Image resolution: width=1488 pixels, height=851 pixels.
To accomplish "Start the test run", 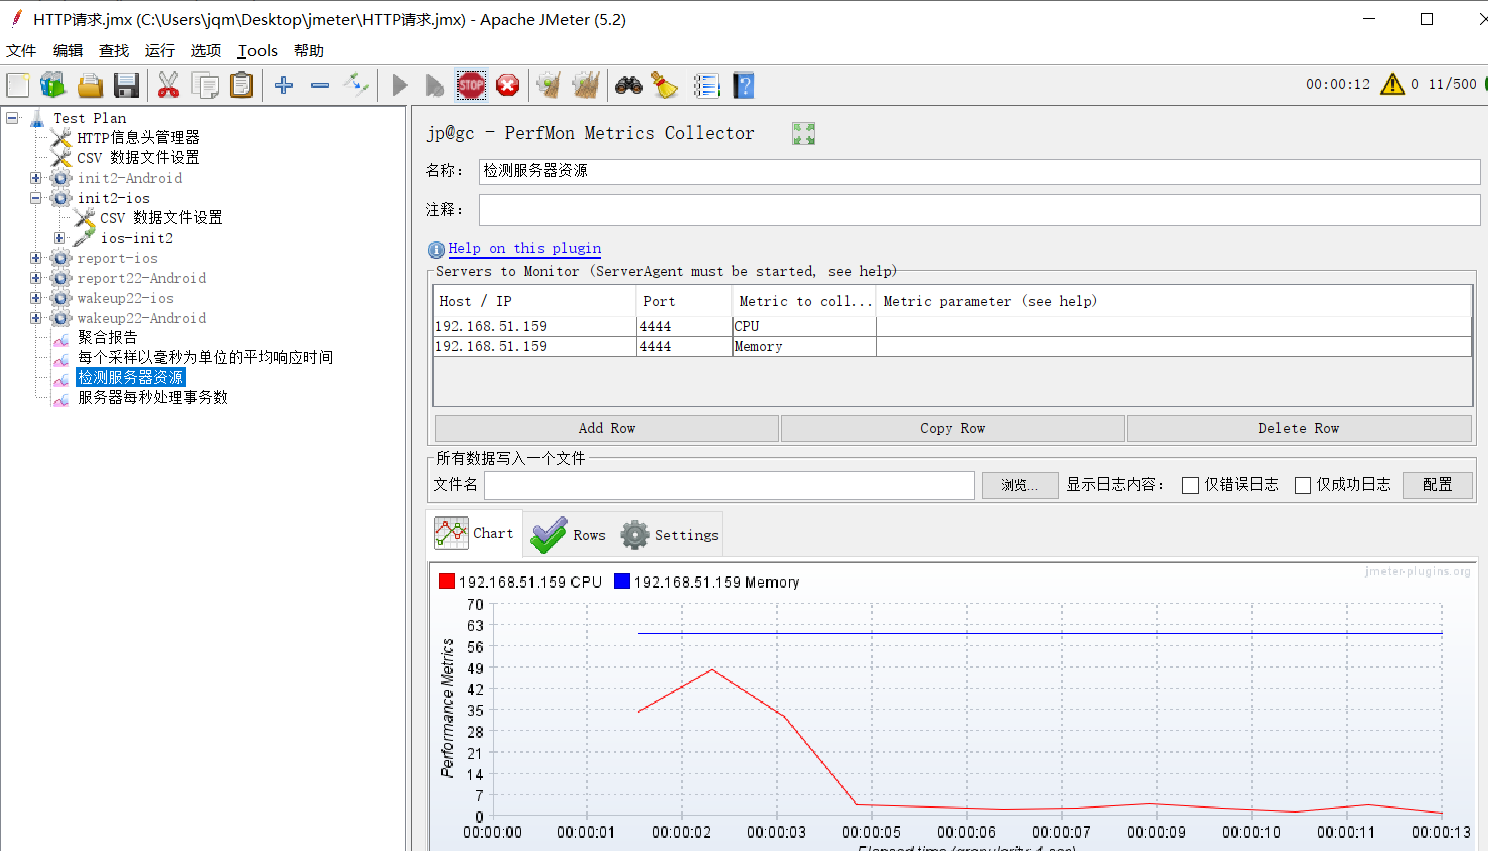I will pyautogui.click(x=398, y=85).
